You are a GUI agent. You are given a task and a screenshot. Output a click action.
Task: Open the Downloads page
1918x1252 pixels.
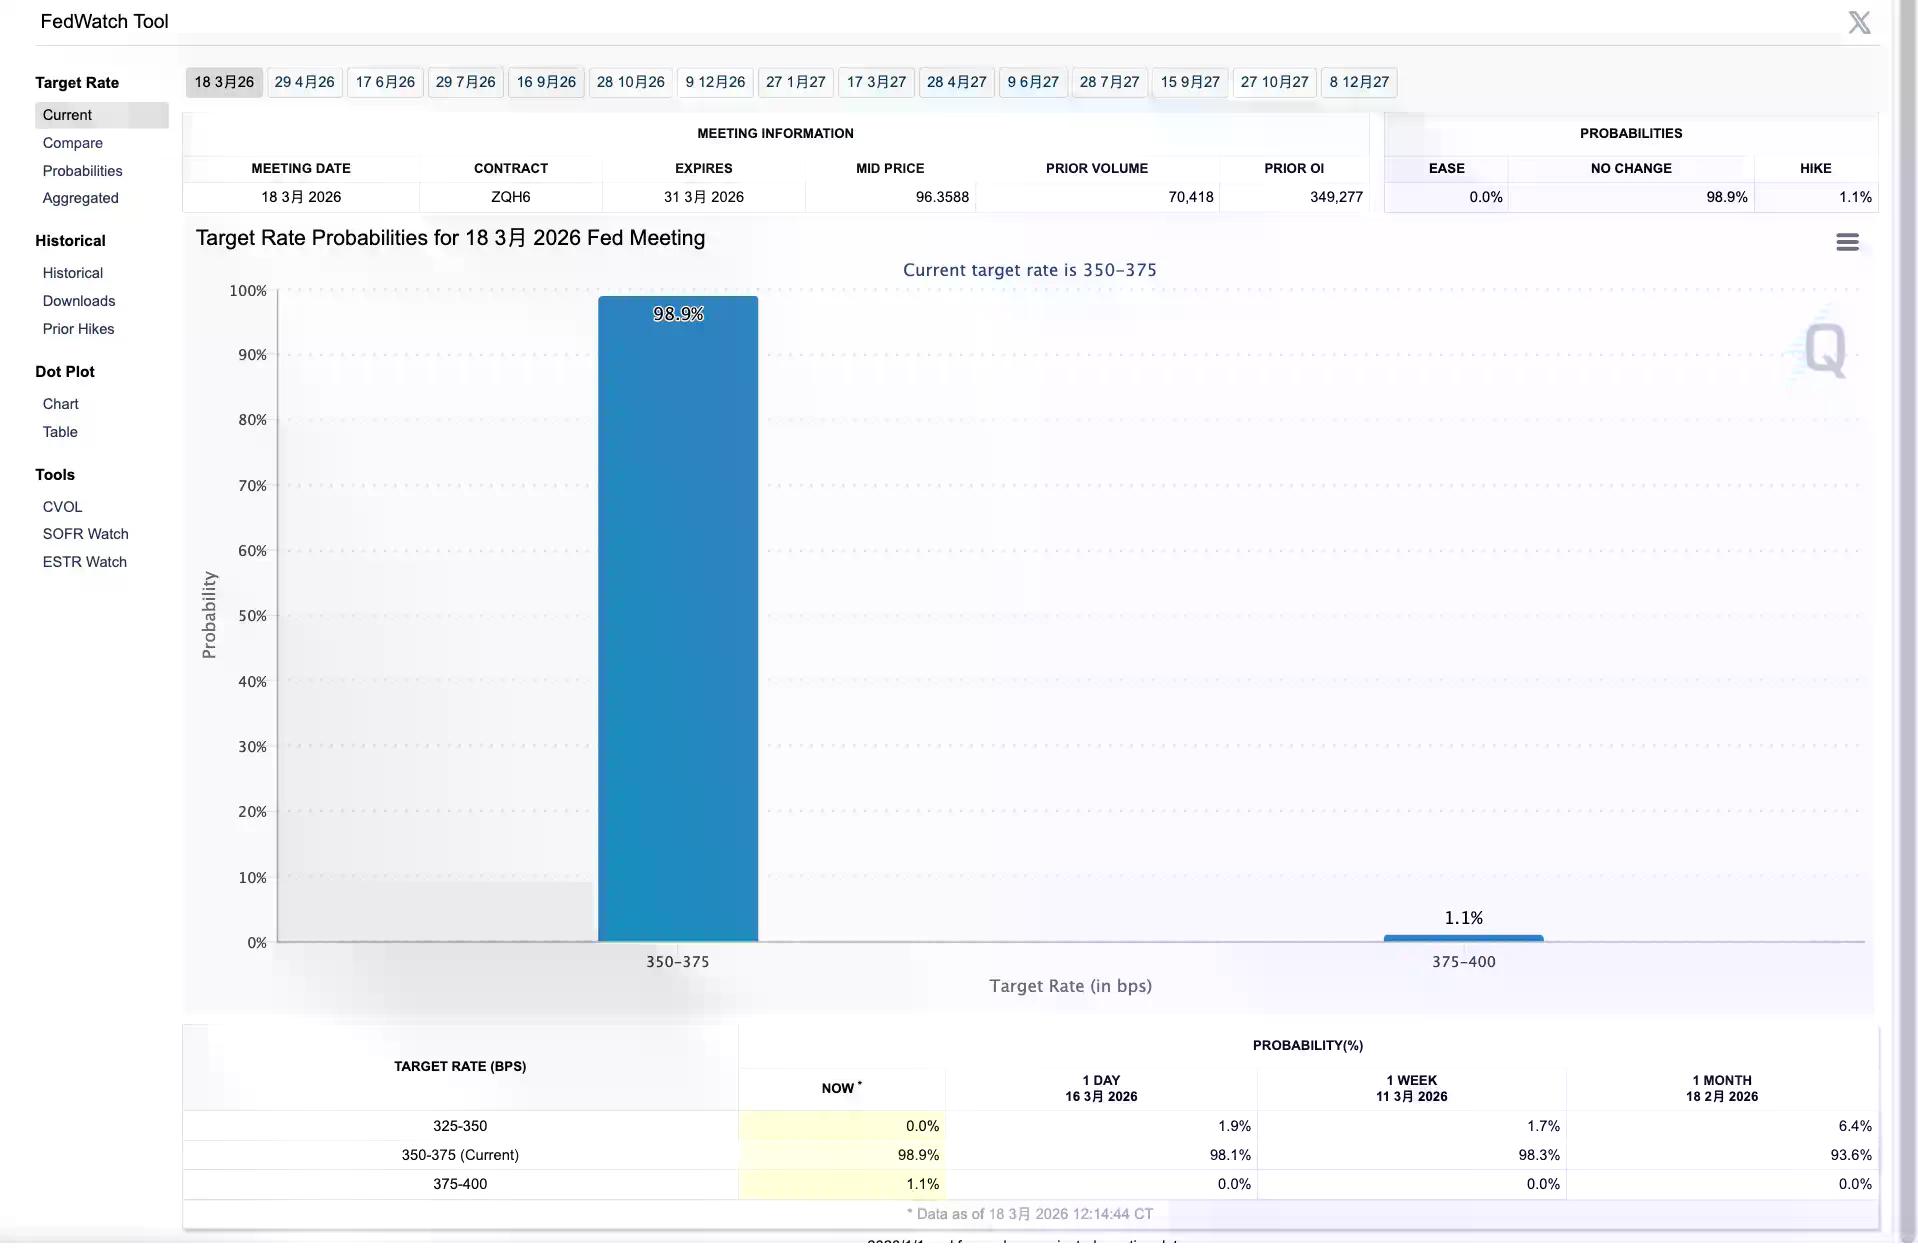coord(78,301)
